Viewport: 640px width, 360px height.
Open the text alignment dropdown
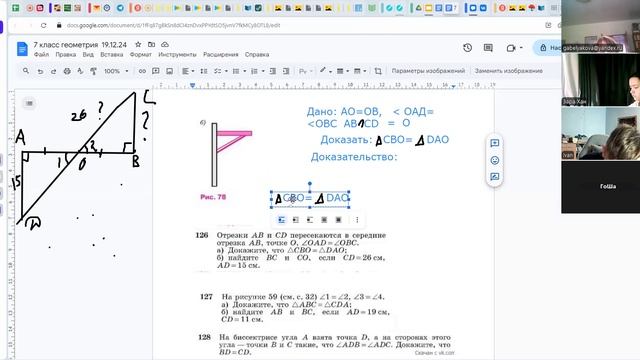[188, 71]
